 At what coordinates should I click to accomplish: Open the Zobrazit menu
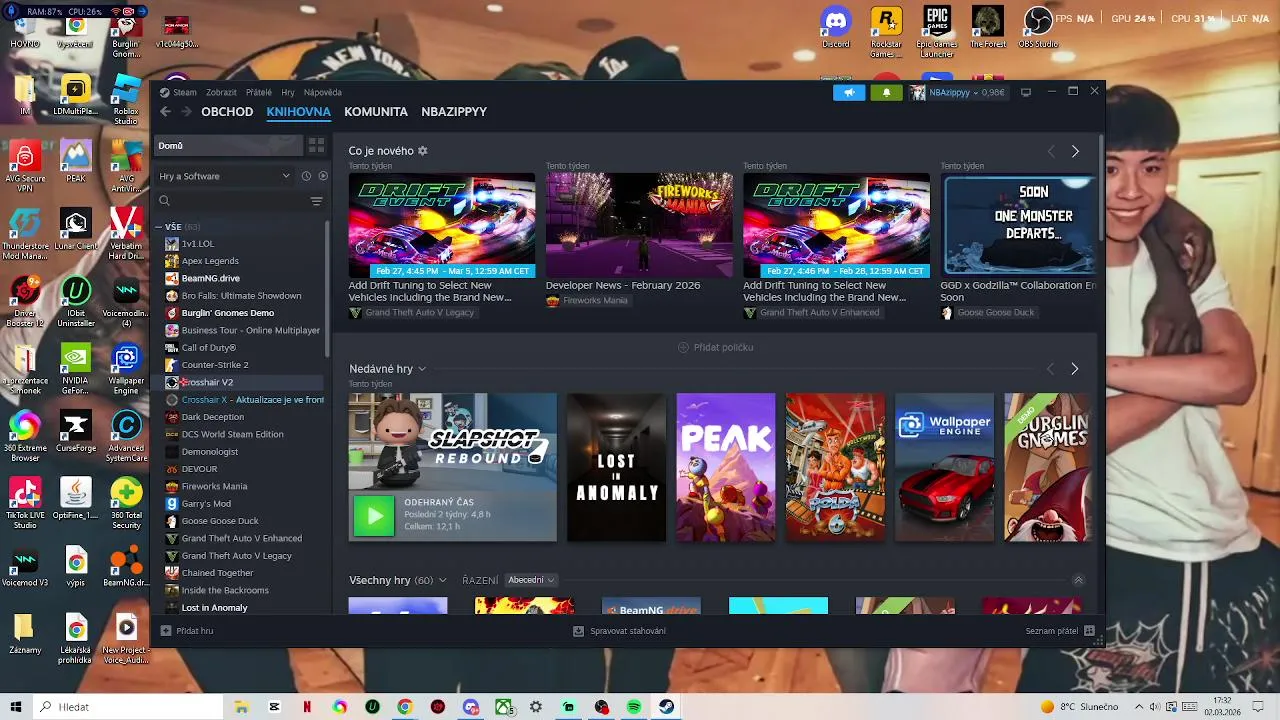point(221,92)
